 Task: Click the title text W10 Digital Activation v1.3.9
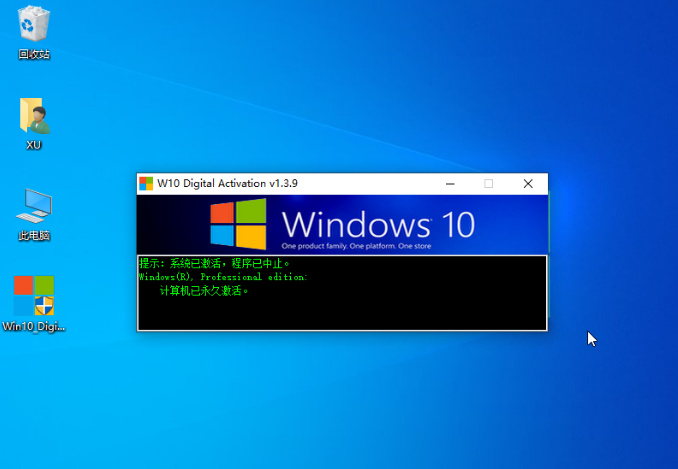(227, 184)
